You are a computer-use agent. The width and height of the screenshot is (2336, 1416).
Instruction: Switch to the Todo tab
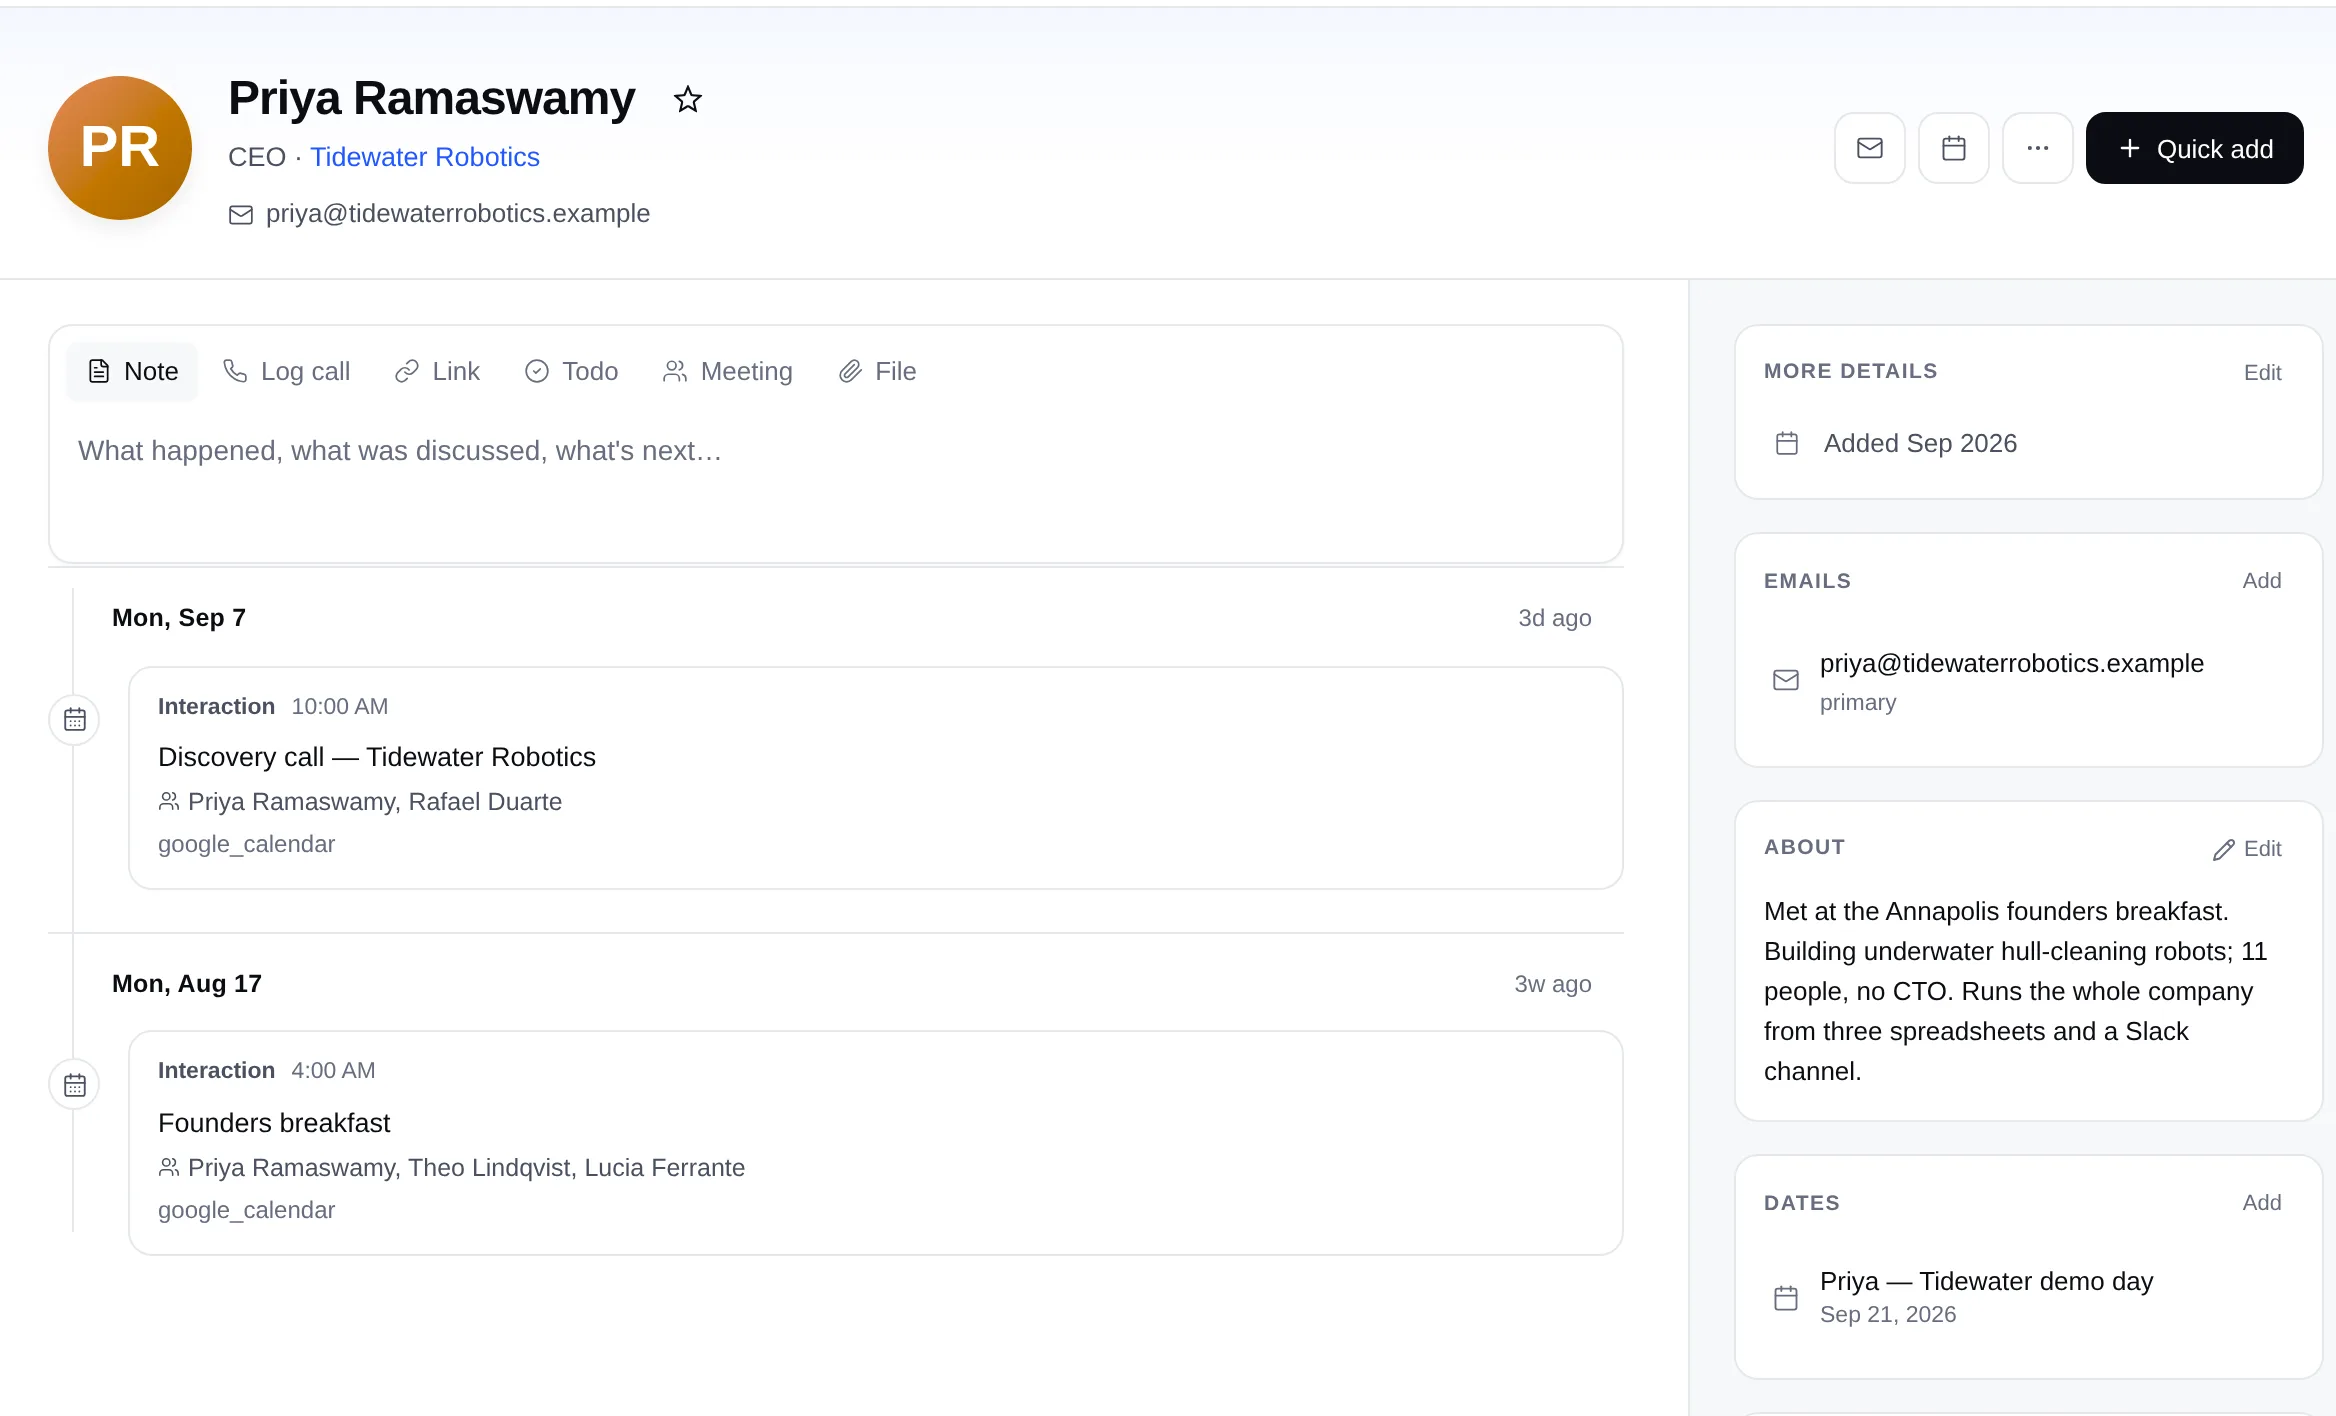[x=571, y=372]
